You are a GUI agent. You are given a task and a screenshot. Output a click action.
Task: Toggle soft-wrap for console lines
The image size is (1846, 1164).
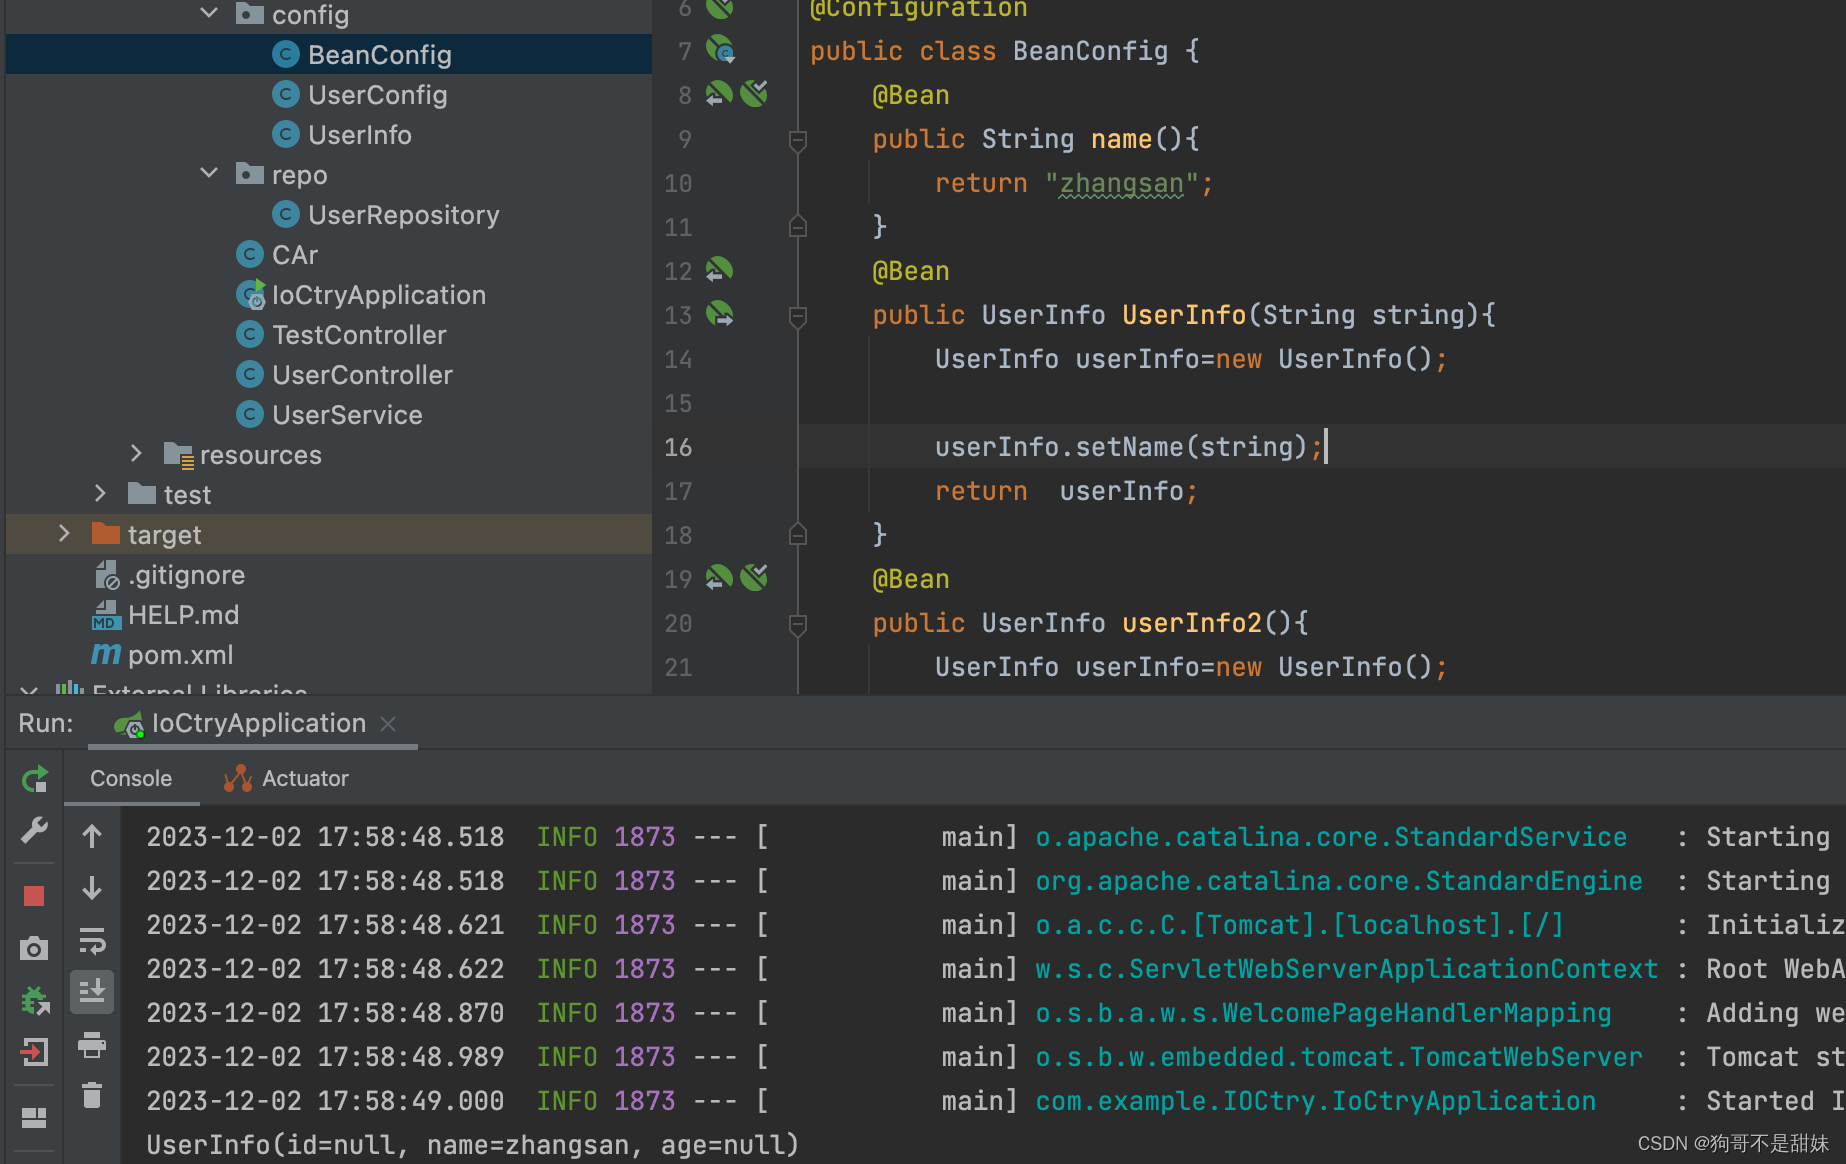click(x=92, y=940)
